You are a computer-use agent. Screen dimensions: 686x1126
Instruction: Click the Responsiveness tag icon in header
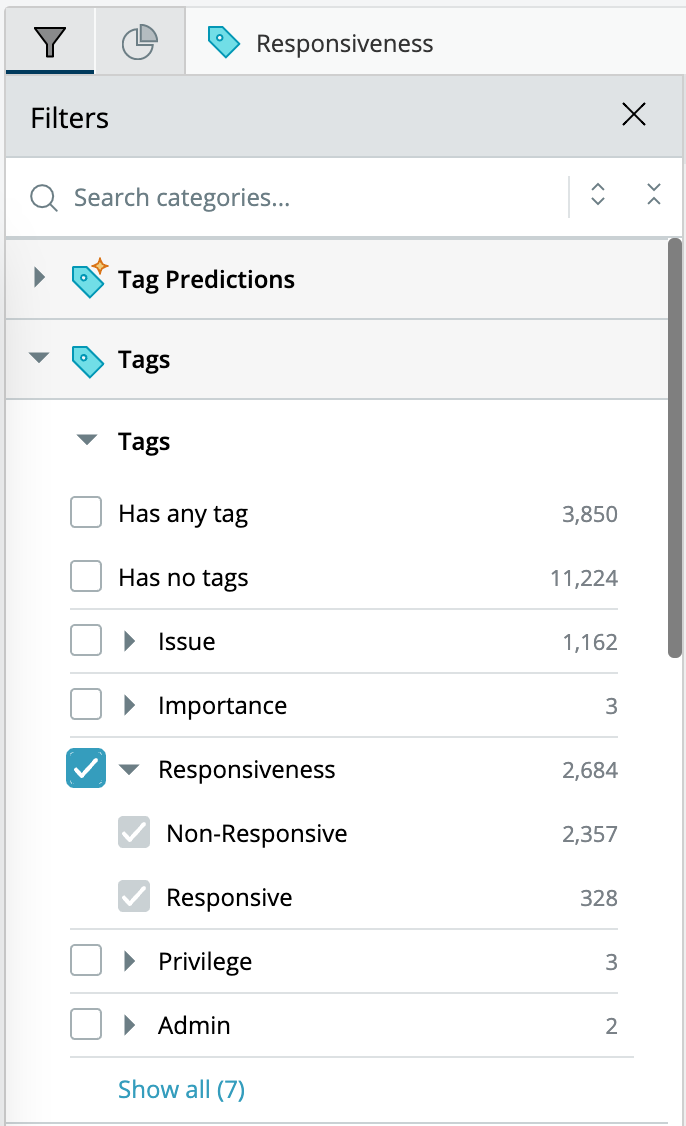[223, 42]
